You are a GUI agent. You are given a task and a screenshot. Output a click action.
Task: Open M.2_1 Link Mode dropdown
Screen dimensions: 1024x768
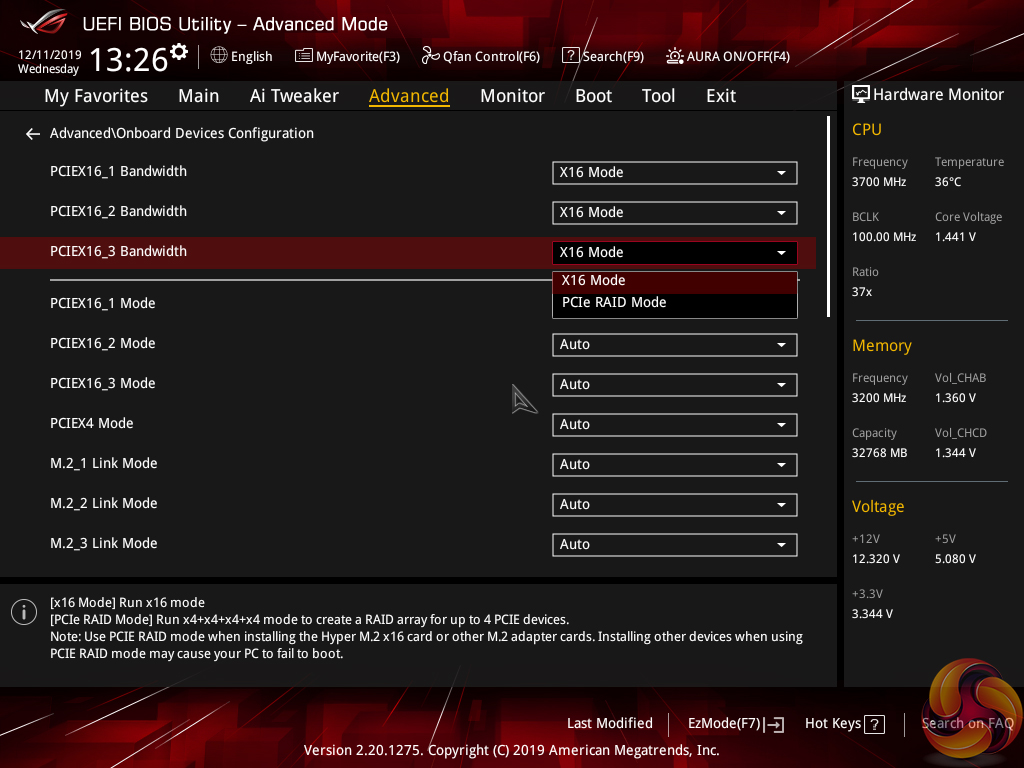pyautogui.click(x=675, y=465)
